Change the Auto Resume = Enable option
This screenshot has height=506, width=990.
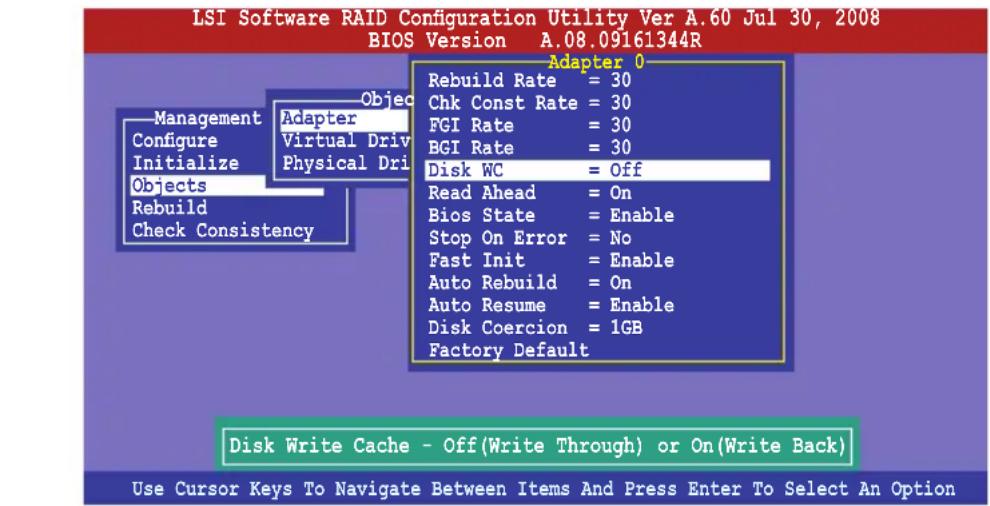pyautogui.click(x=551, y=305)
